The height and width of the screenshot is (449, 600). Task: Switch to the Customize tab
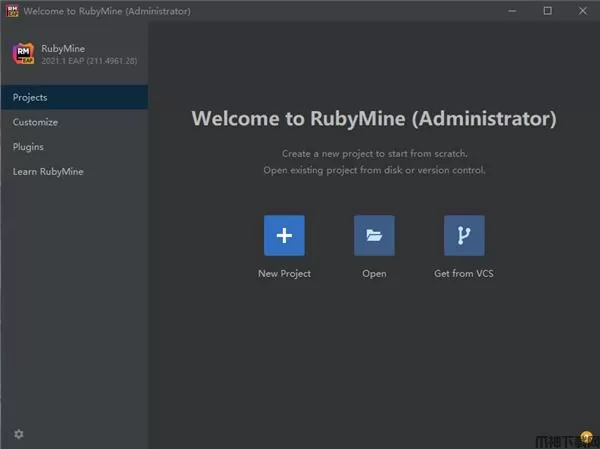click(x=35, y=122)
